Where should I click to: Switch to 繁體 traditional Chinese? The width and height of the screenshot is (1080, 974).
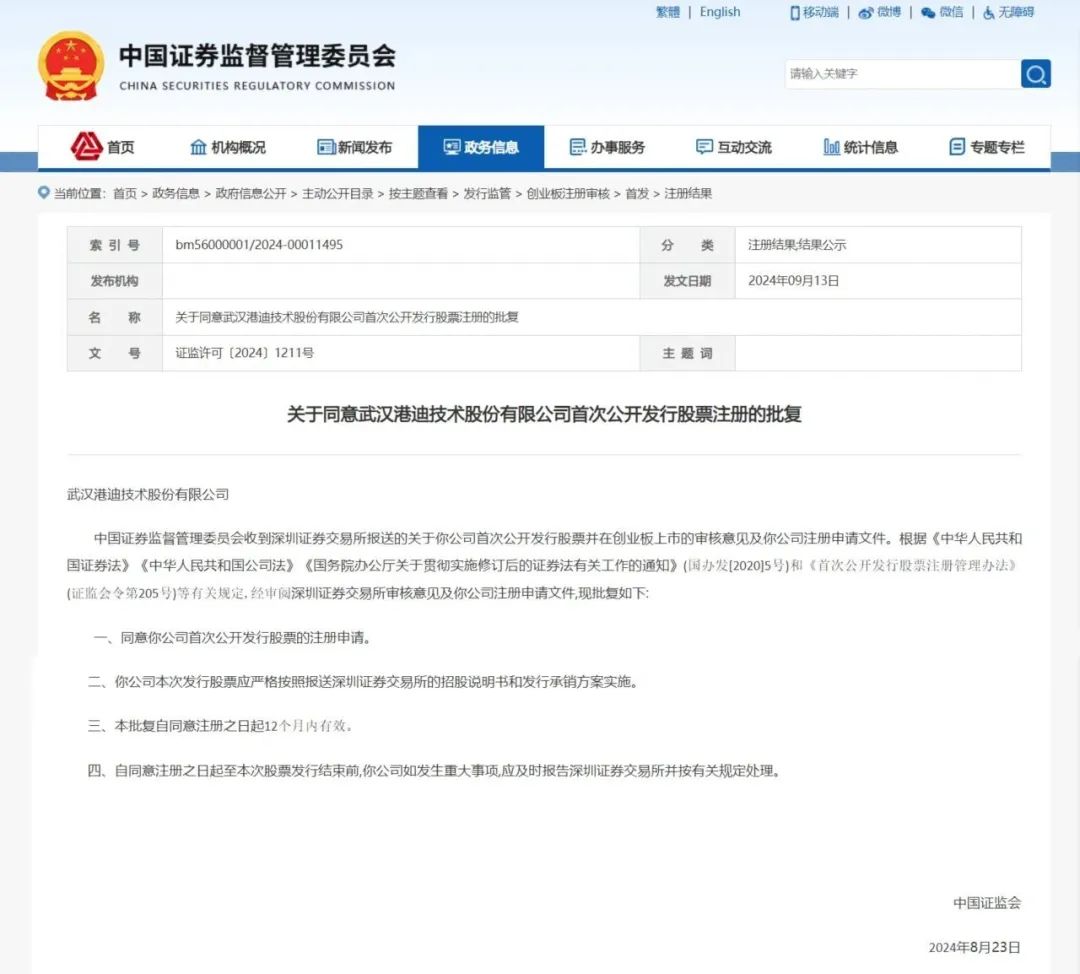(x=667, y=12)
